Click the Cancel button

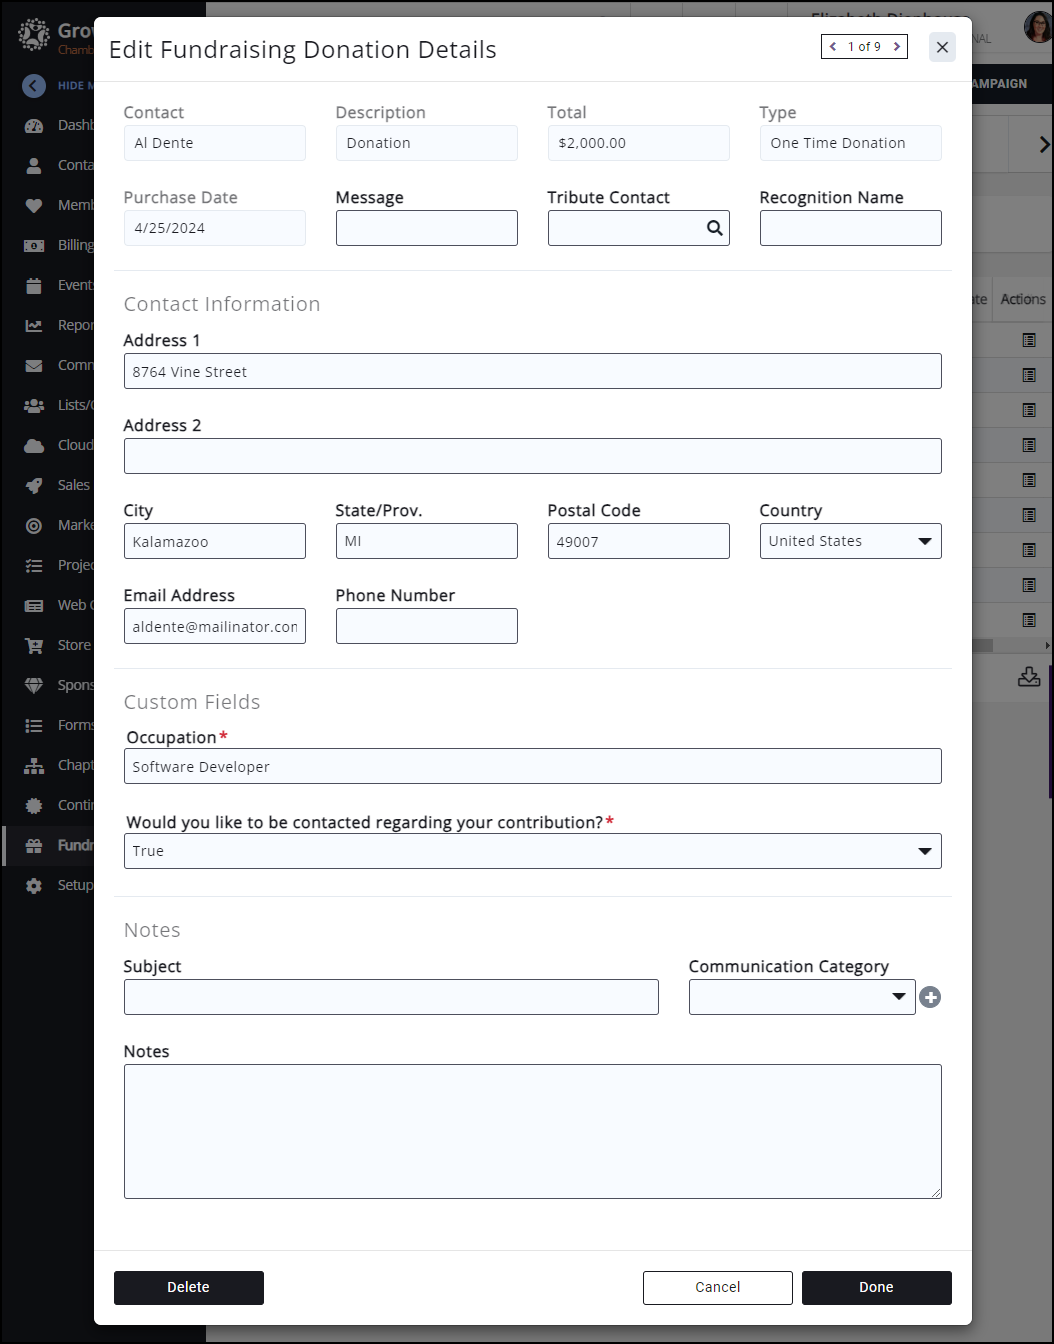(x=717, y=1288)
